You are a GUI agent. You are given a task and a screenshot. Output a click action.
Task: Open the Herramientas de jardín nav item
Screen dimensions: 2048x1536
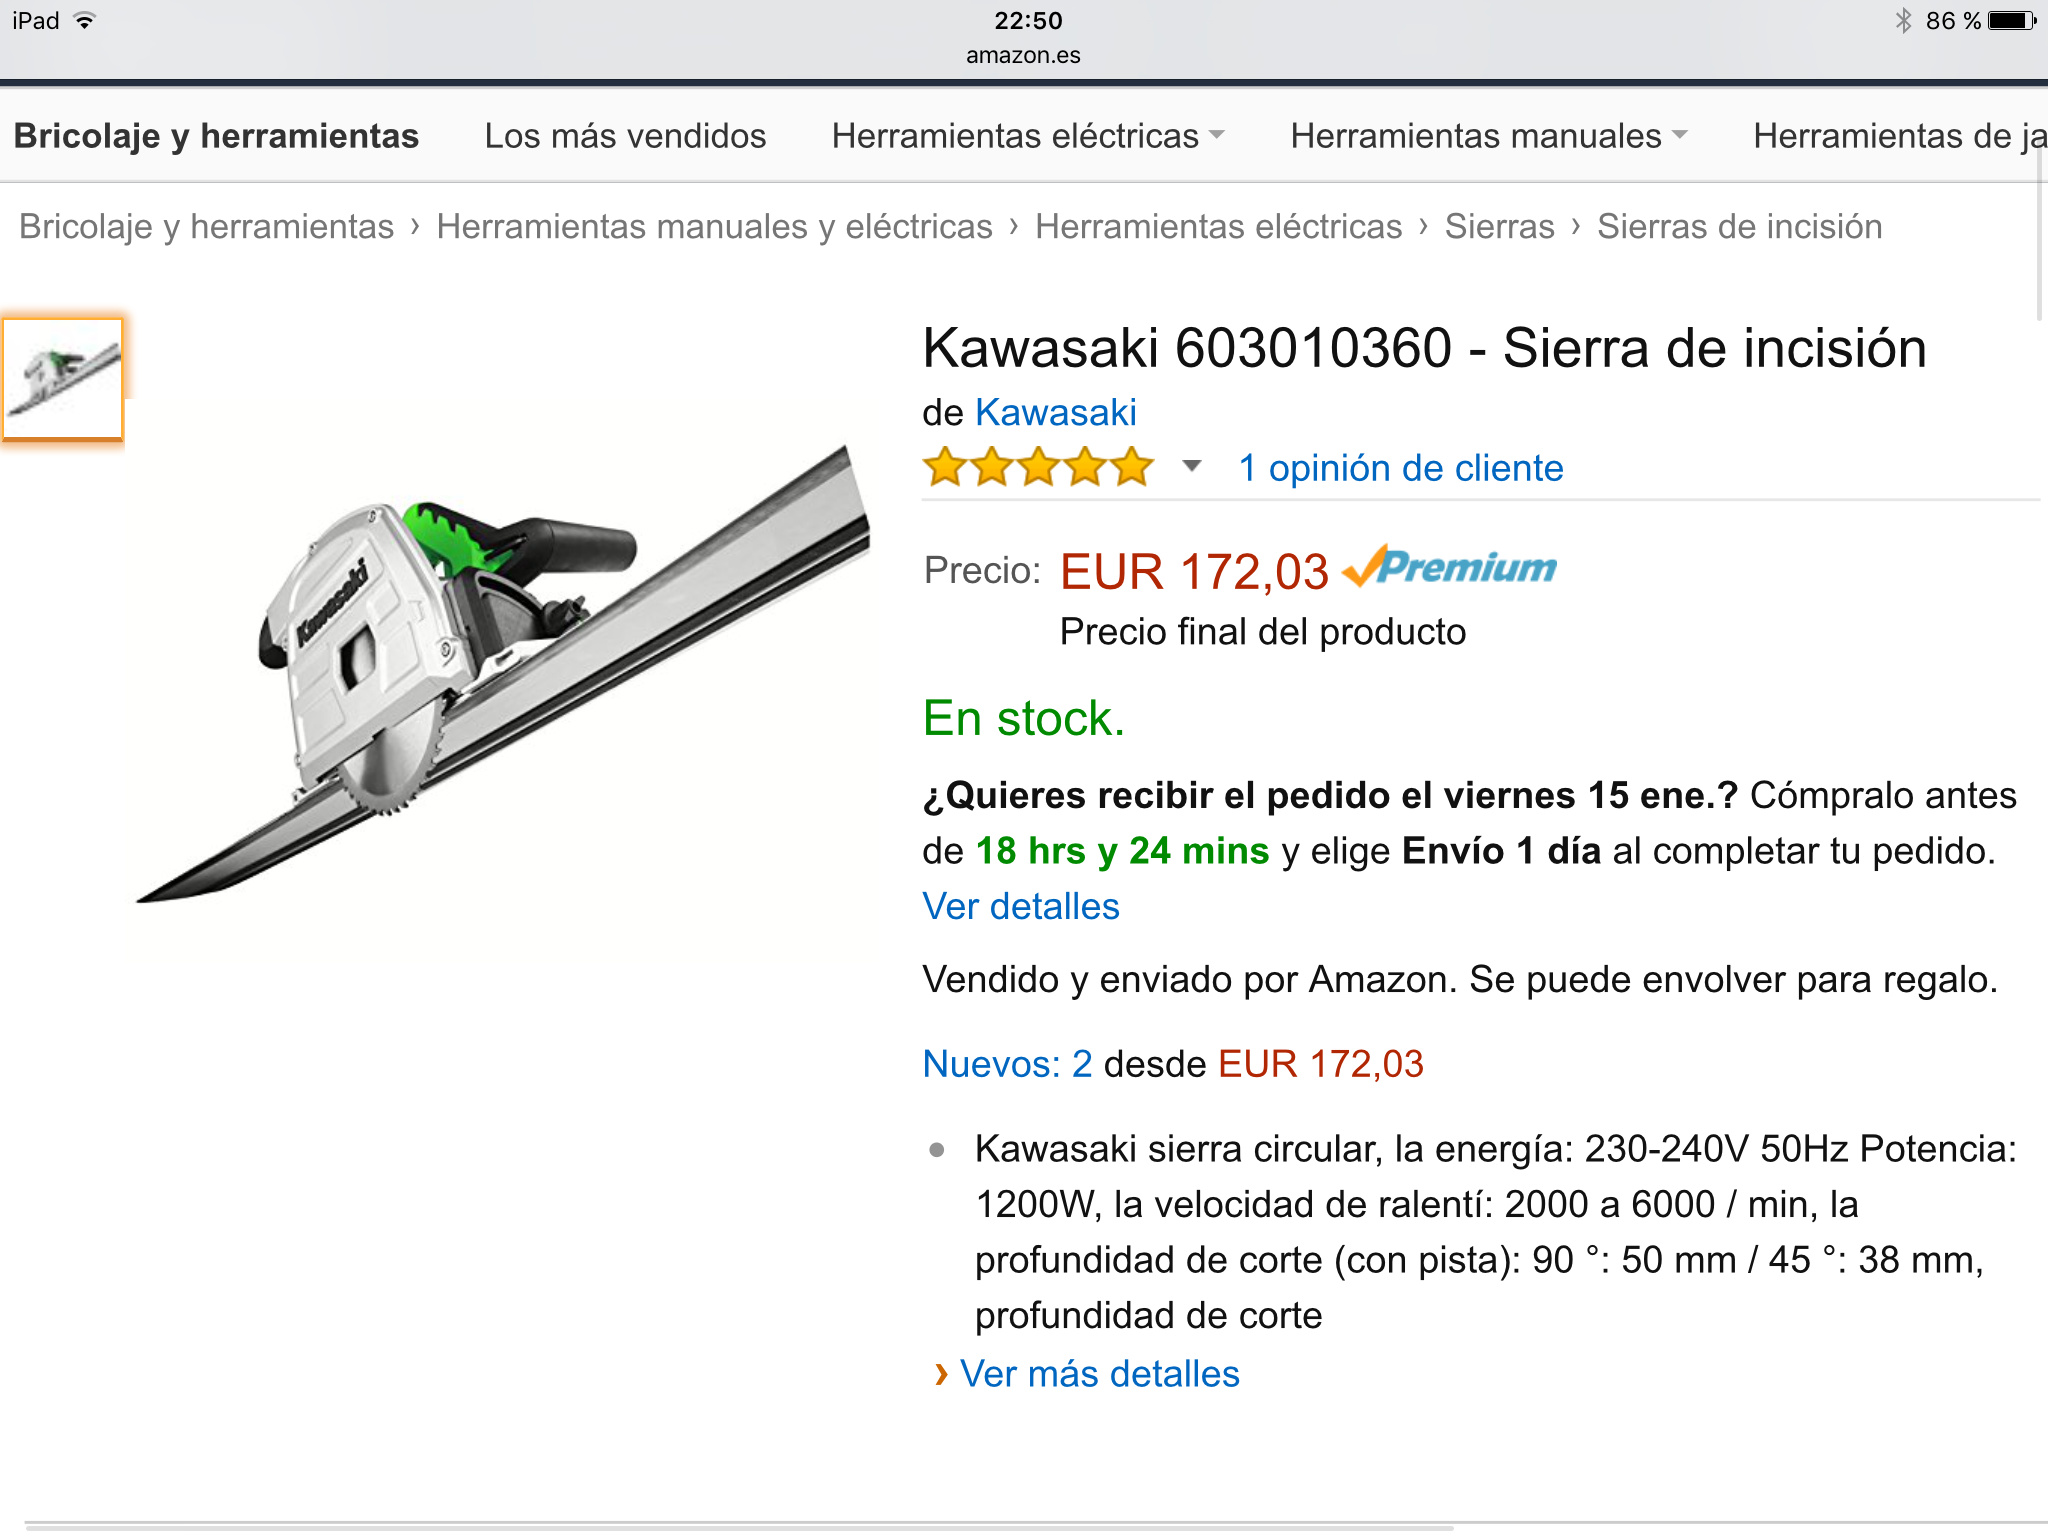click(x=1900, y=136)
